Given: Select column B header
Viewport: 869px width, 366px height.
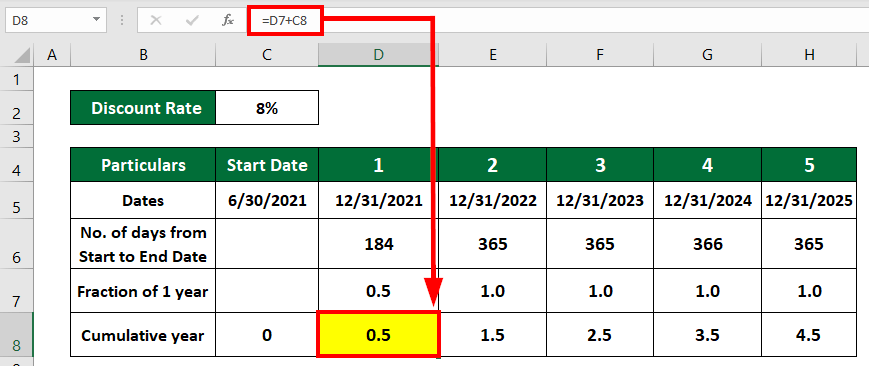Looking at the screenshot, I should click(x=143, y=54).
